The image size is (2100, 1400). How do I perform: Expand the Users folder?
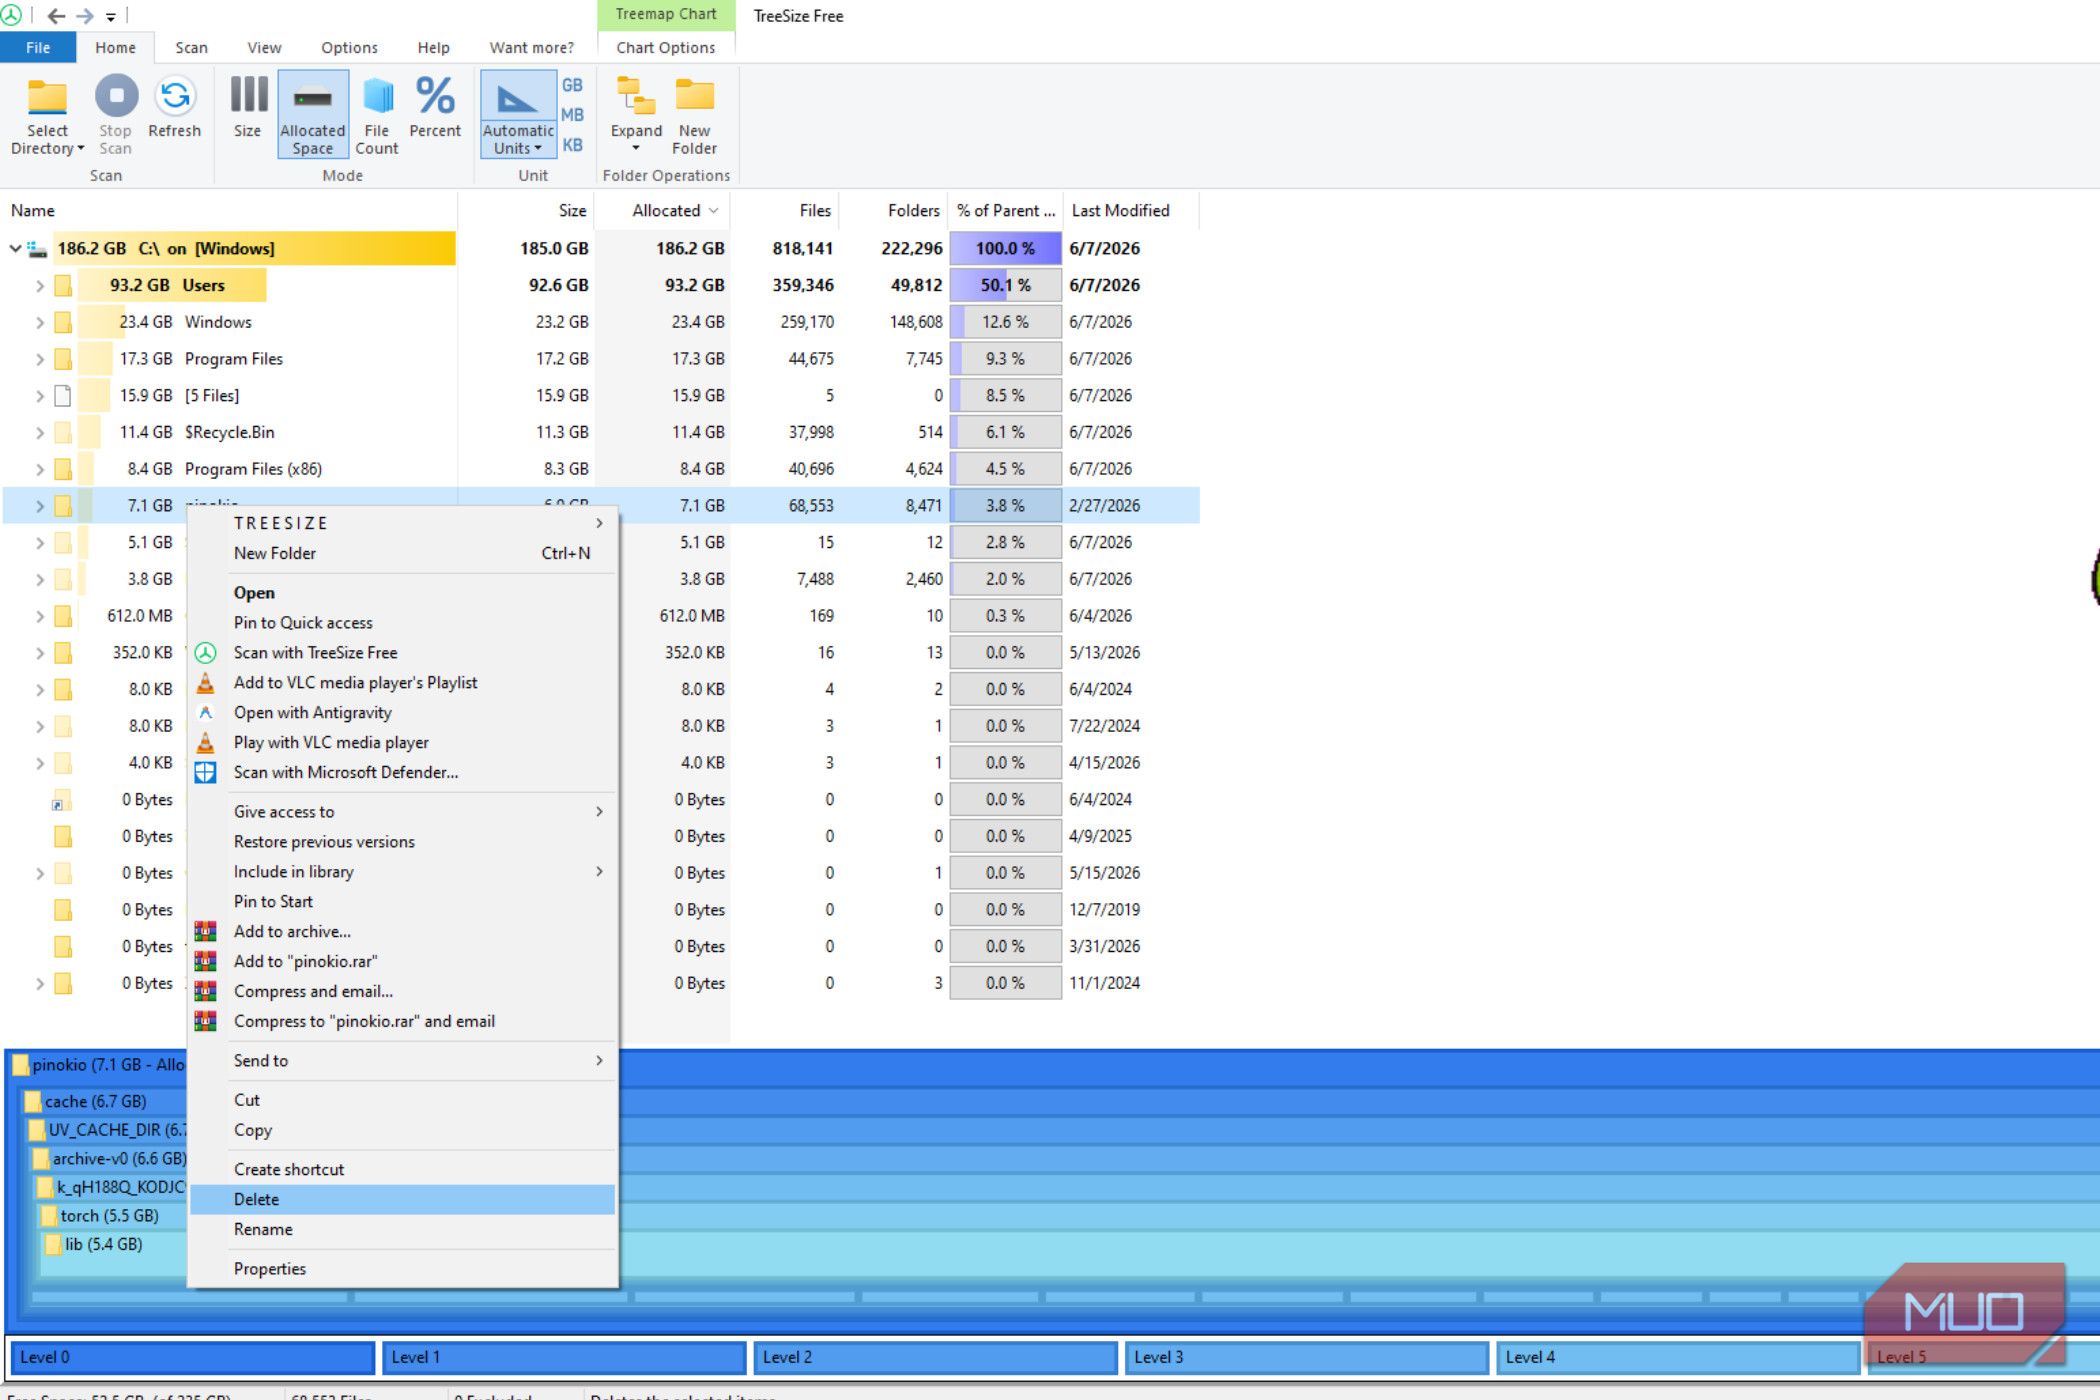click(x=40, y=285)
